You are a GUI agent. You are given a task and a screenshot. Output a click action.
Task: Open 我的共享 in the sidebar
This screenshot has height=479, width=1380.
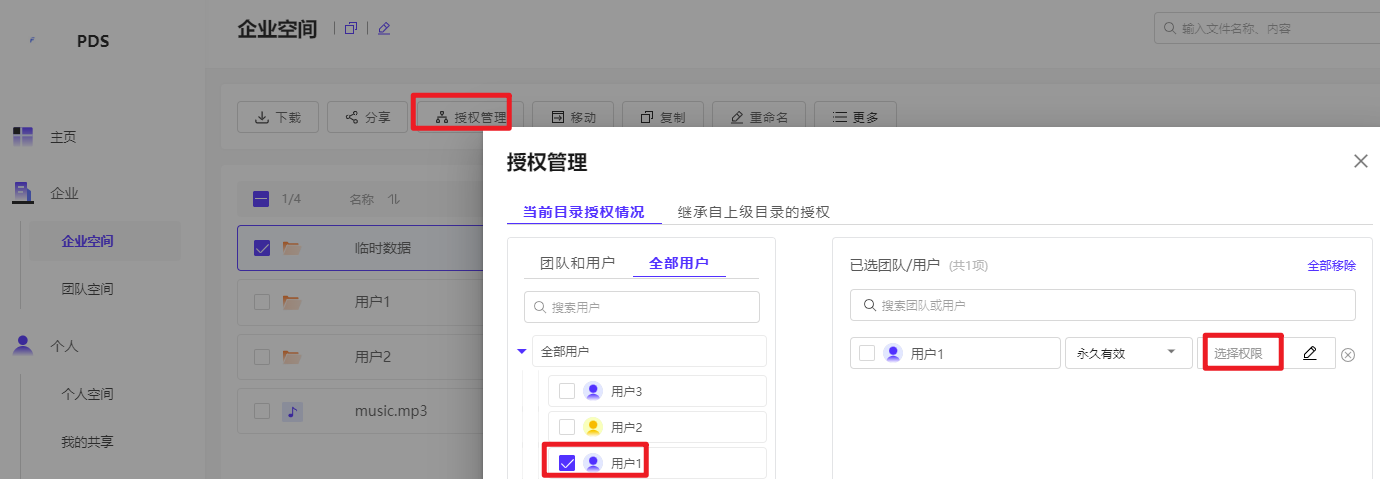coord(88,441)
